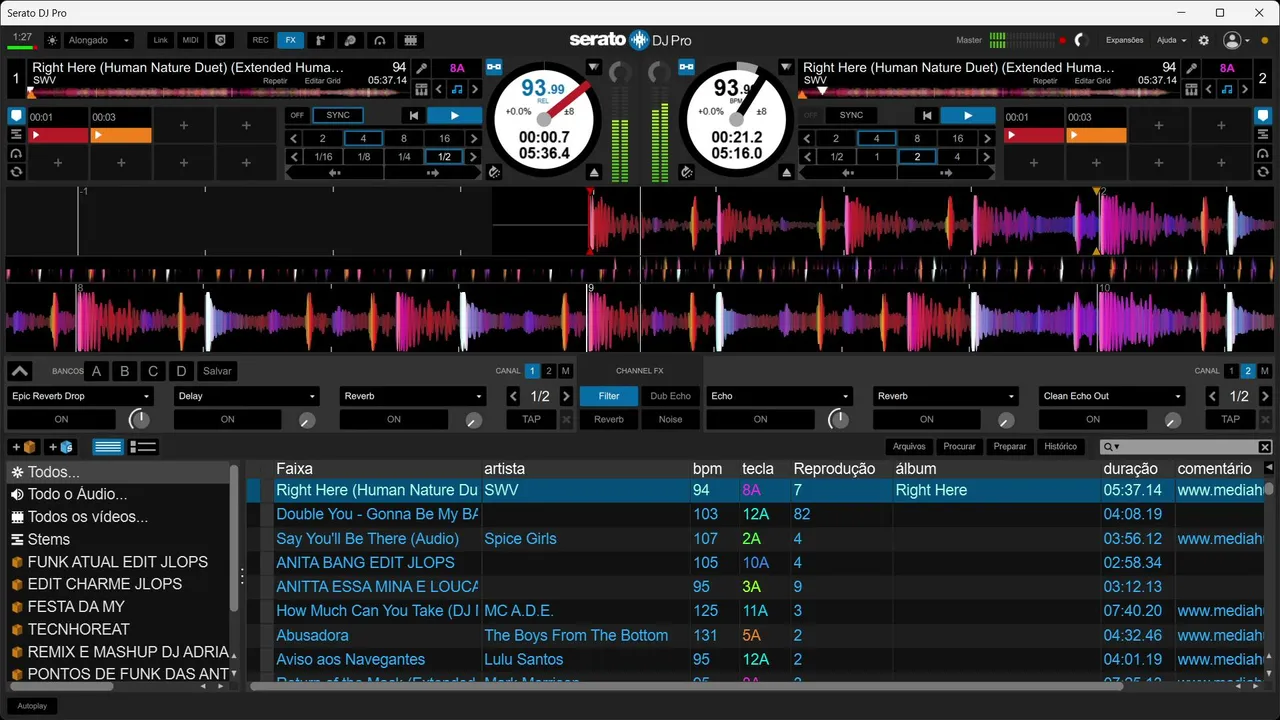Click deck 1 microphone pitch icon
Screen dimensions: 1280x720
[422, 68]
